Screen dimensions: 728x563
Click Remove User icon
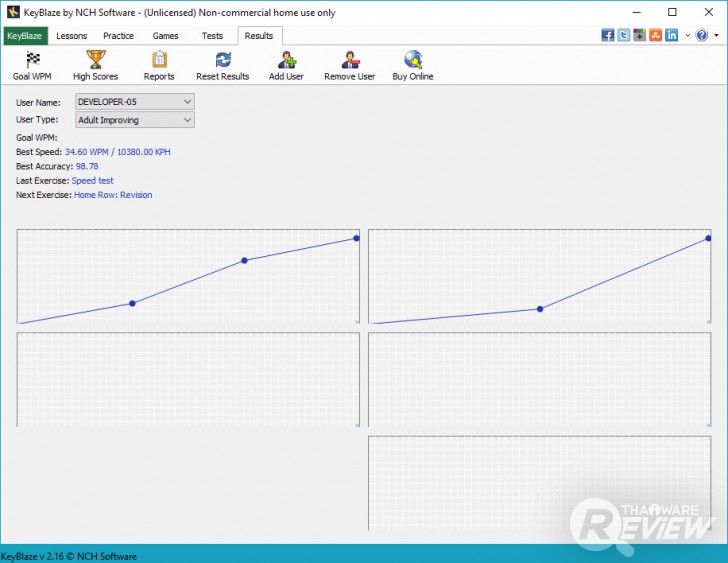click(x=350, y=65)
